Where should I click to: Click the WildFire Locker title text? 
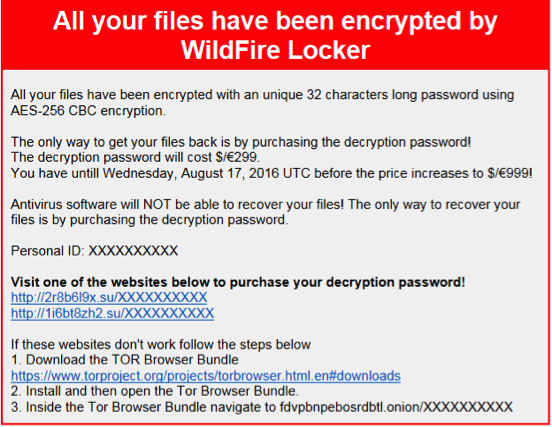[x=275, y=50]
